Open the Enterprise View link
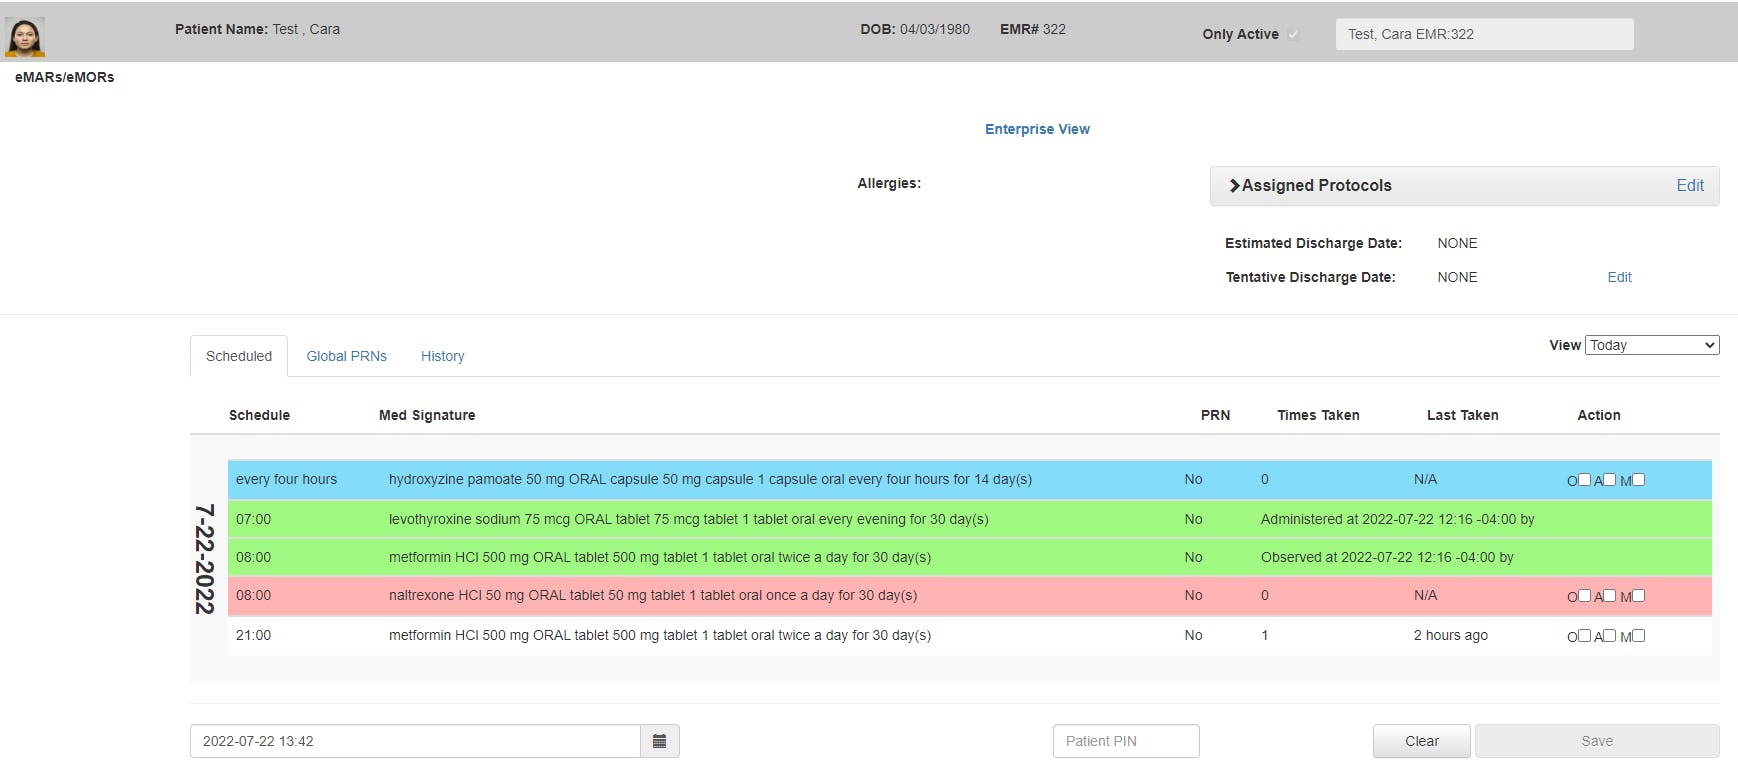 (1037, 129)
